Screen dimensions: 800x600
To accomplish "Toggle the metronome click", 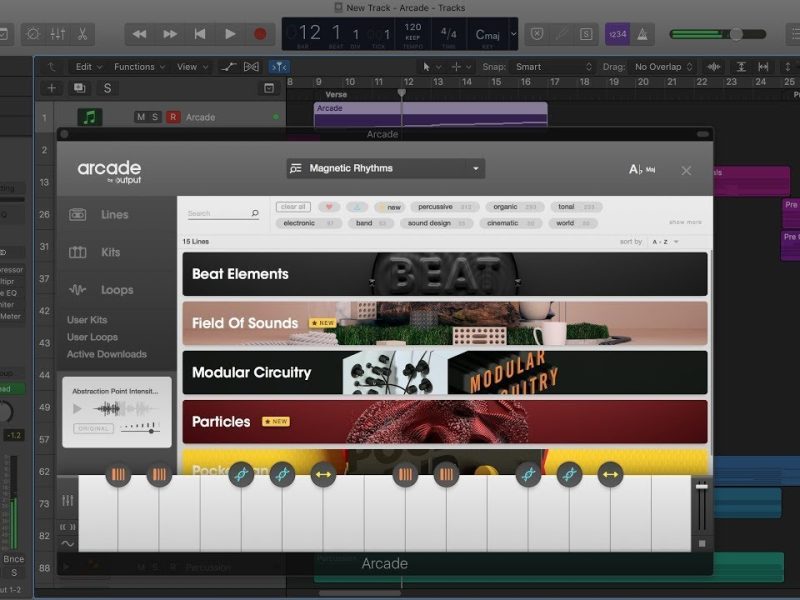I will tap(642, 34).
